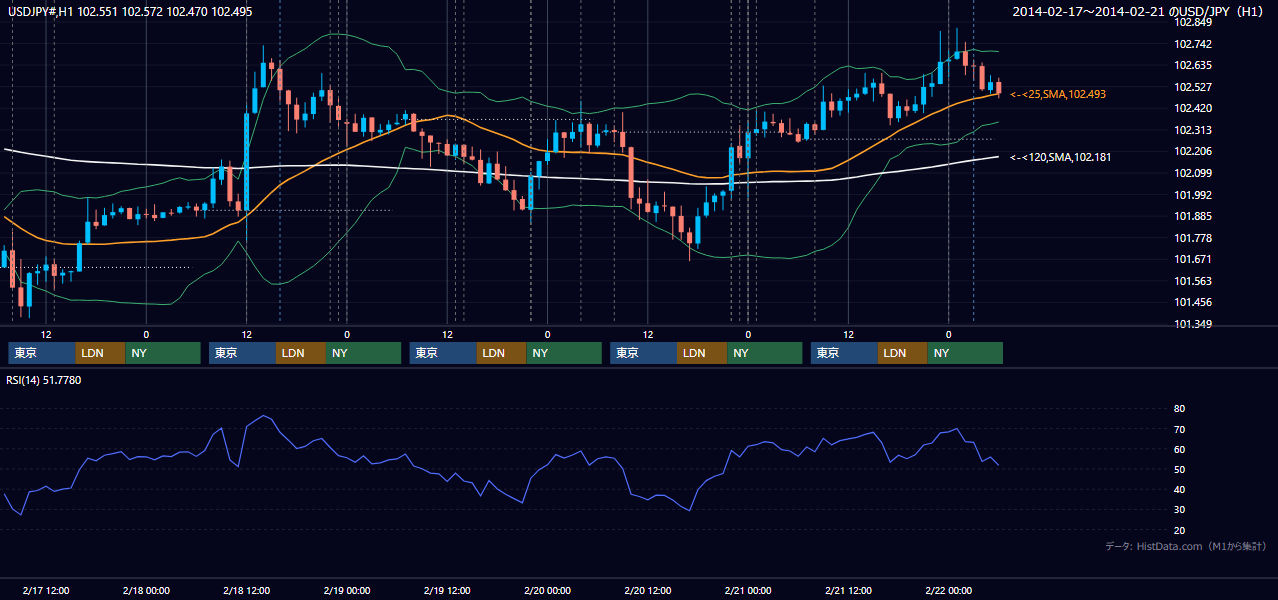
Task: Click RSI scale value 20
Action: point(1179,530)
